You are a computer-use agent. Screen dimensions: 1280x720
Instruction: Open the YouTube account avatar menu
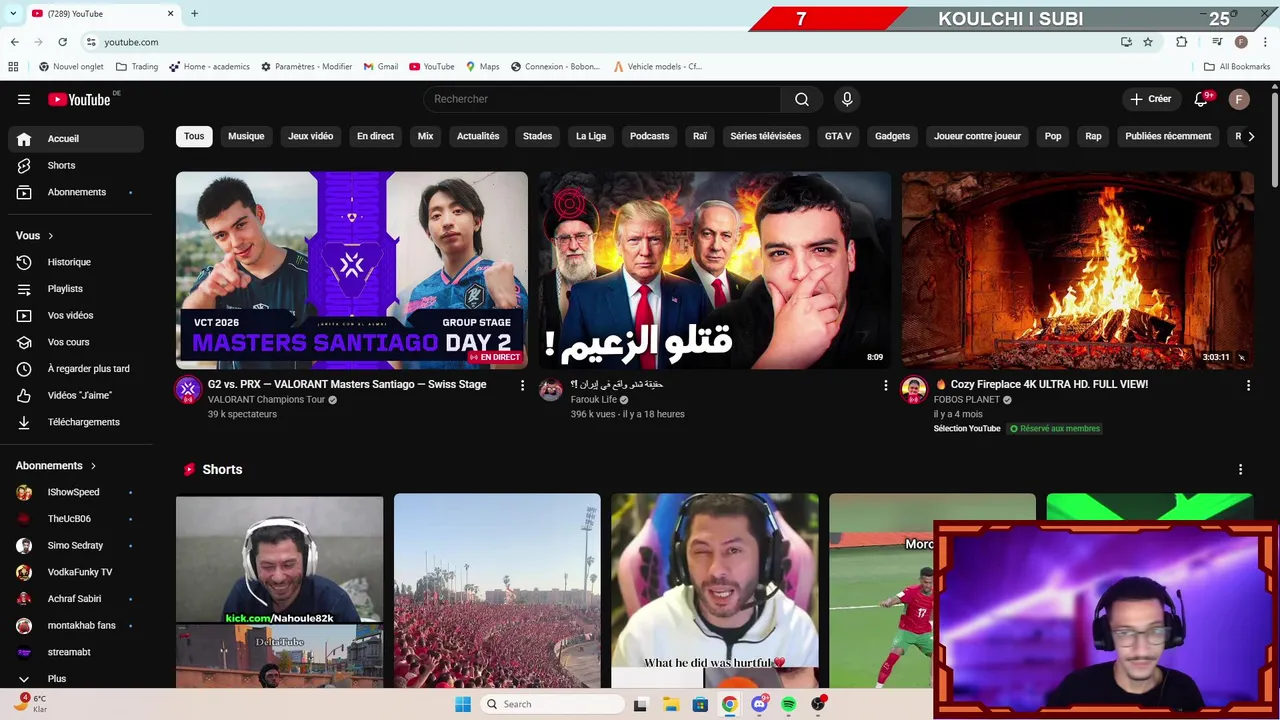pyautogui.click(x=1239, y=99)
